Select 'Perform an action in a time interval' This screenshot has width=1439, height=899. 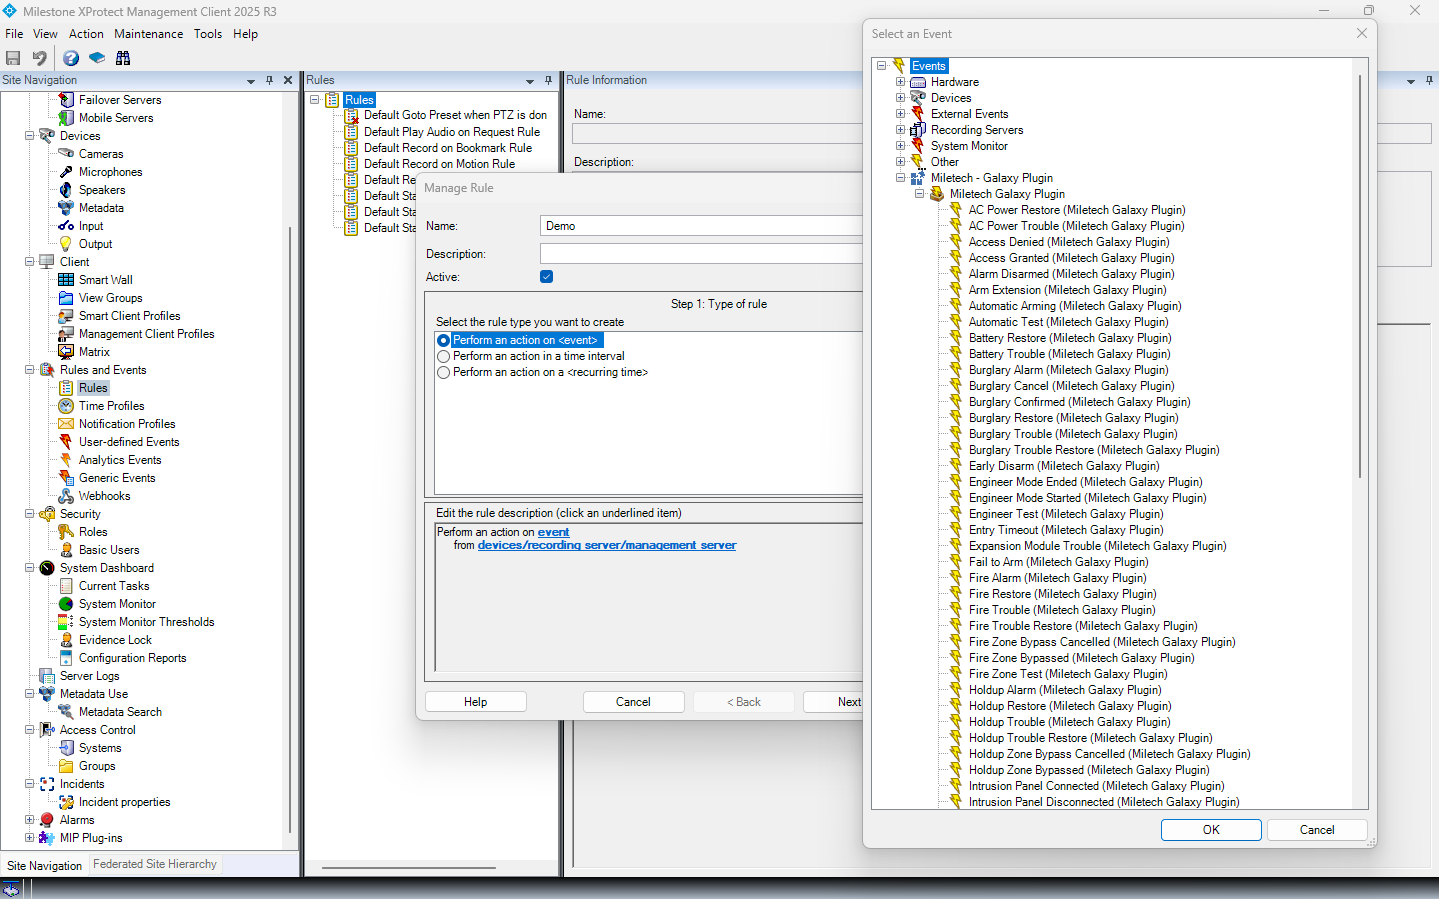click(x=444, y=356)
